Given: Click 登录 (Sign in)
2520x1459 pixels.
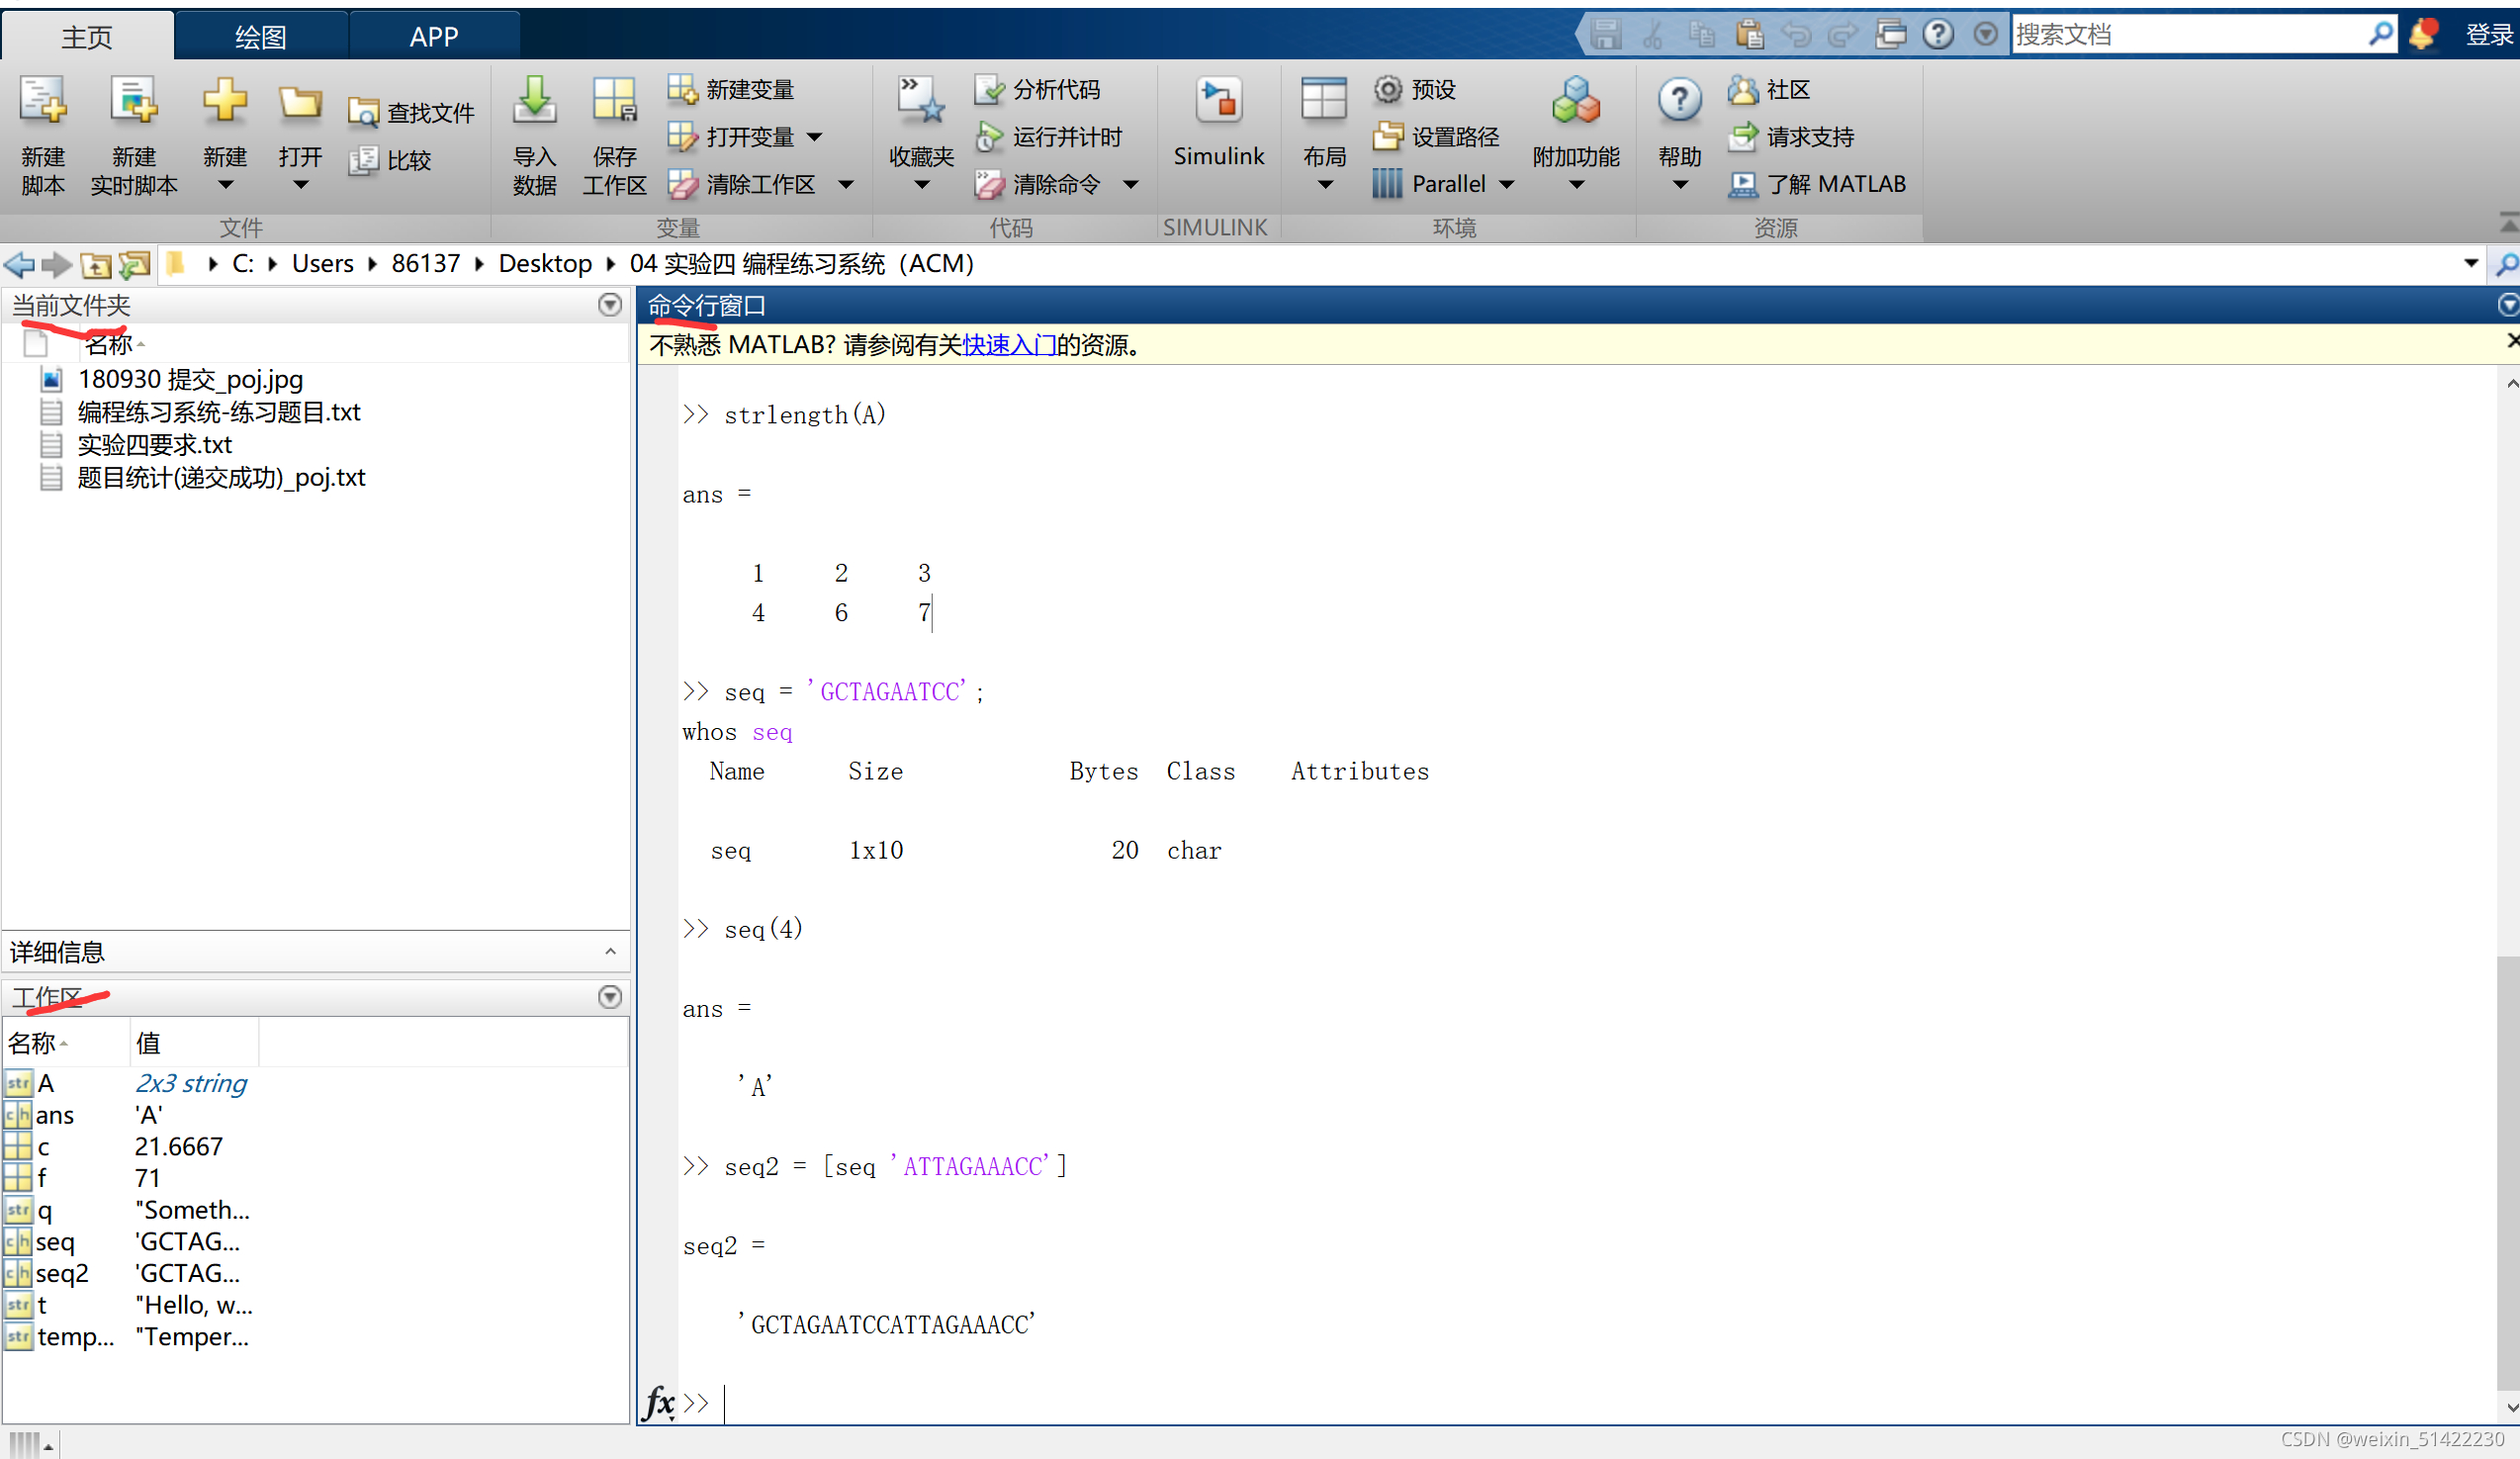Looking at the screenshot, I should click(2488, 35).
